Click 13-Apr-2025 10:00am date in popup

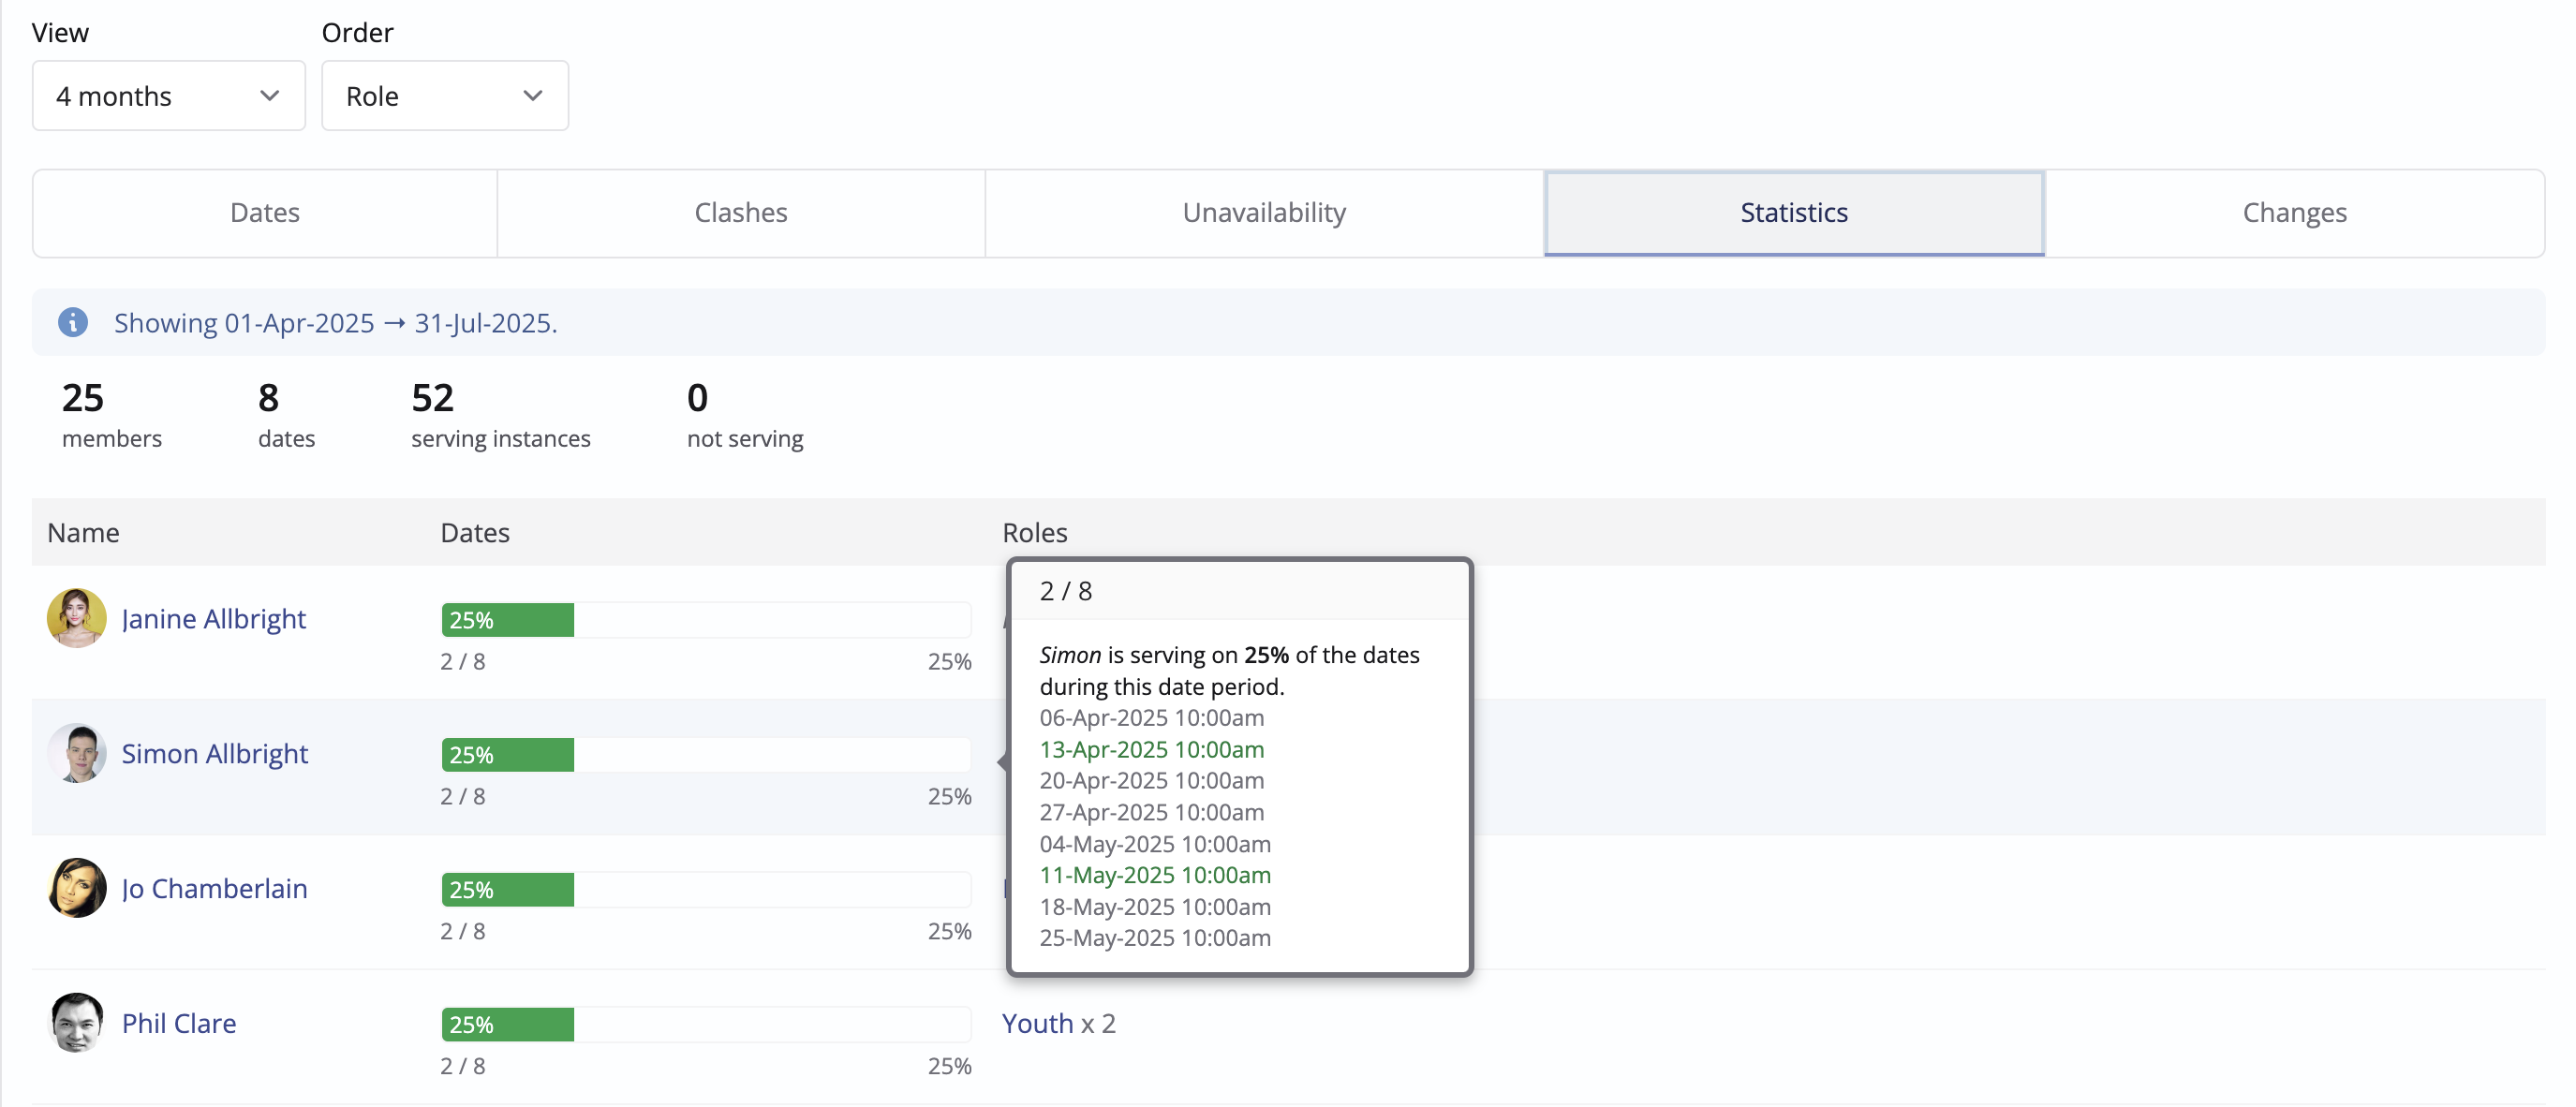click(1151, 749)
